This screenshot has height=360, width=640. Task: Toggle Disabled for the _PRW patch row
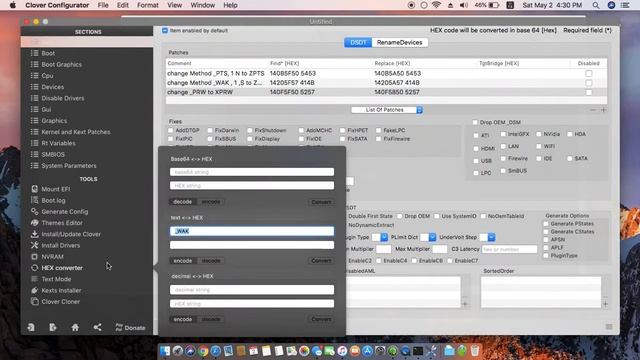589,92
